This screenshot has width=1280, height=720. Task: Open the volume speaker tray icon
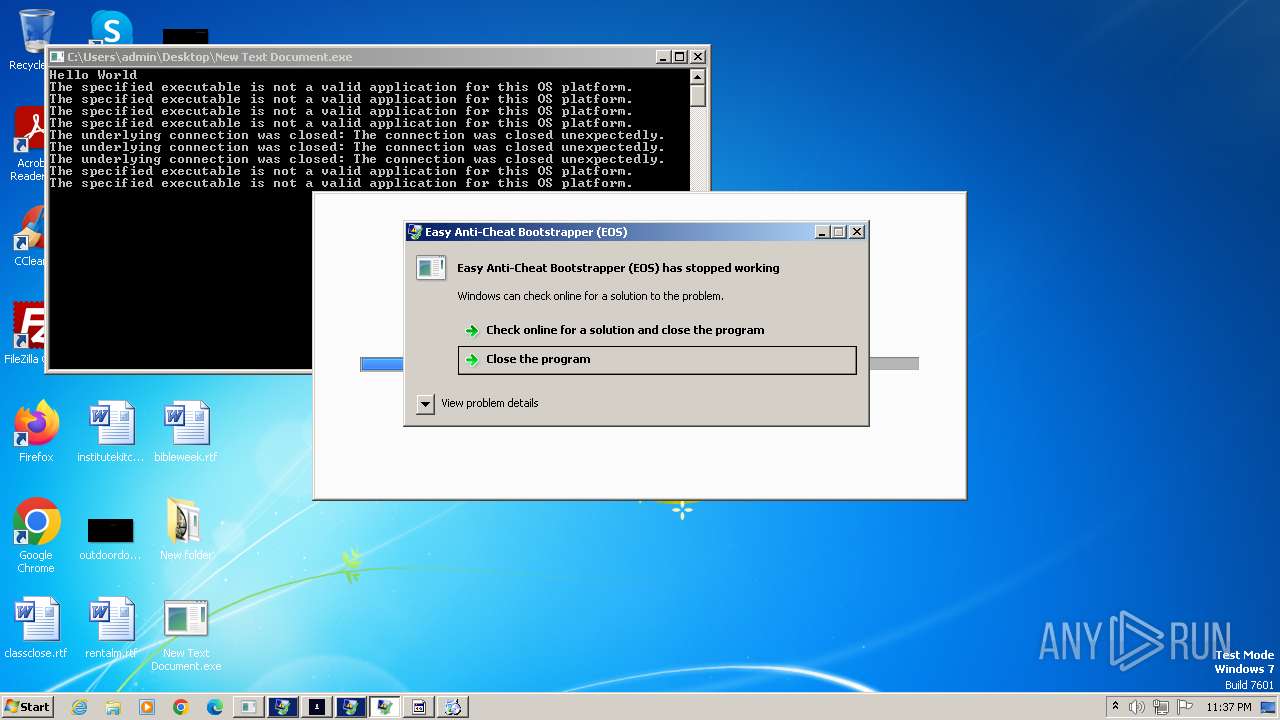tap(1137, 707)
